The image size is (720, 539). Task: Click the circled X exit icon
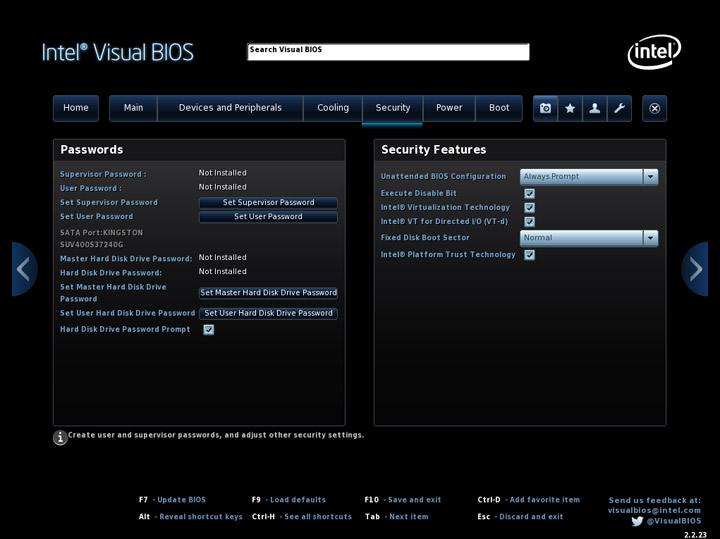point(654,108)
